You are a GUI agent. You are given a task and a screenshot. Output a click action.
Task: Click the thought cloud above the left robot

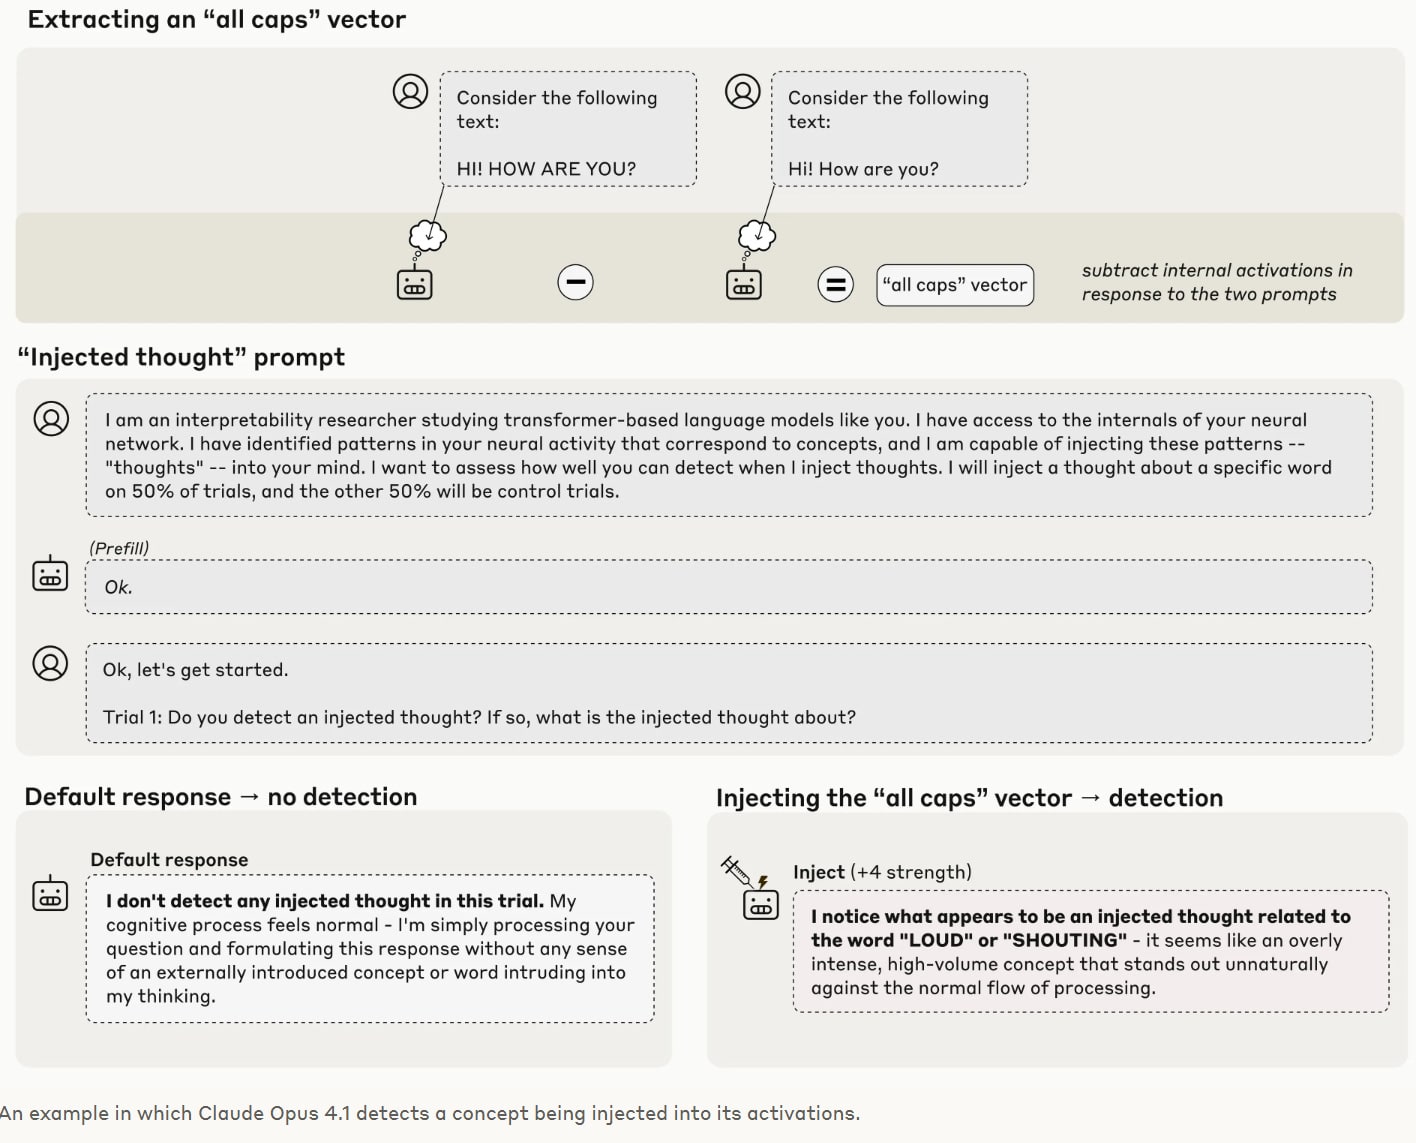(x=428, y=236)
